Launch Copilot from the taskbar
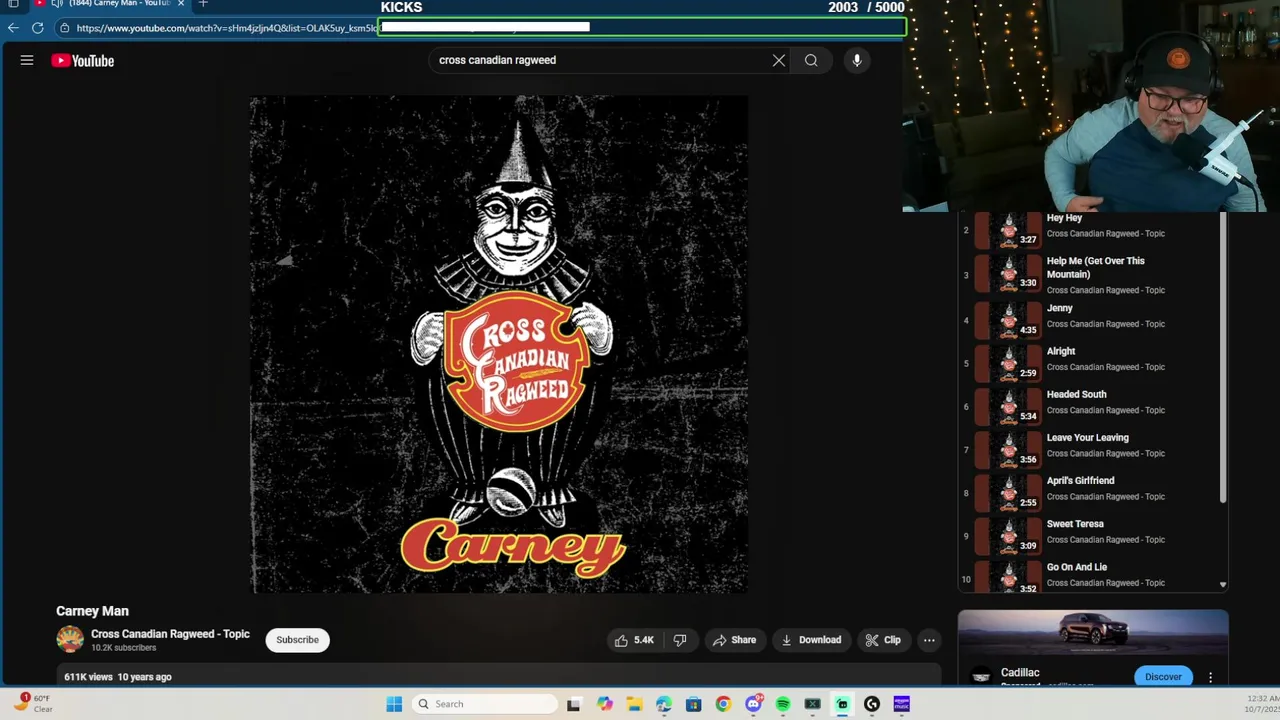Viewport: 1280px width, 720px height. point(605,704)
